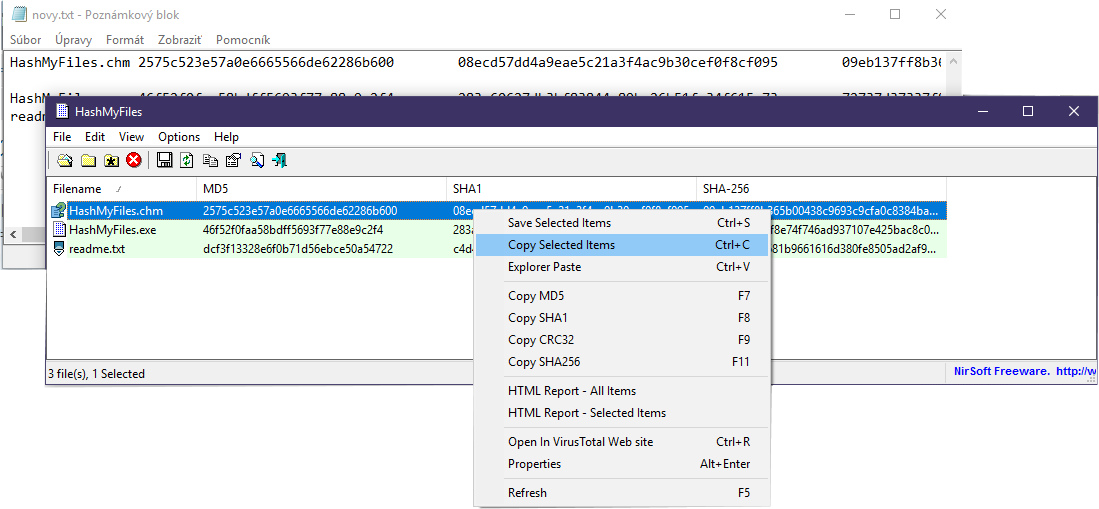Viewport: 1099px width, 509px height.
Task: Open the Formát menu in Notepad
Action: pos(125,40)
